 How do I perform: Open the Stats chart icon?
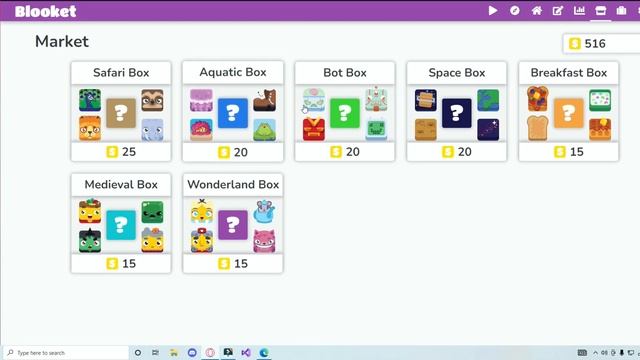(x=579, y=11)
